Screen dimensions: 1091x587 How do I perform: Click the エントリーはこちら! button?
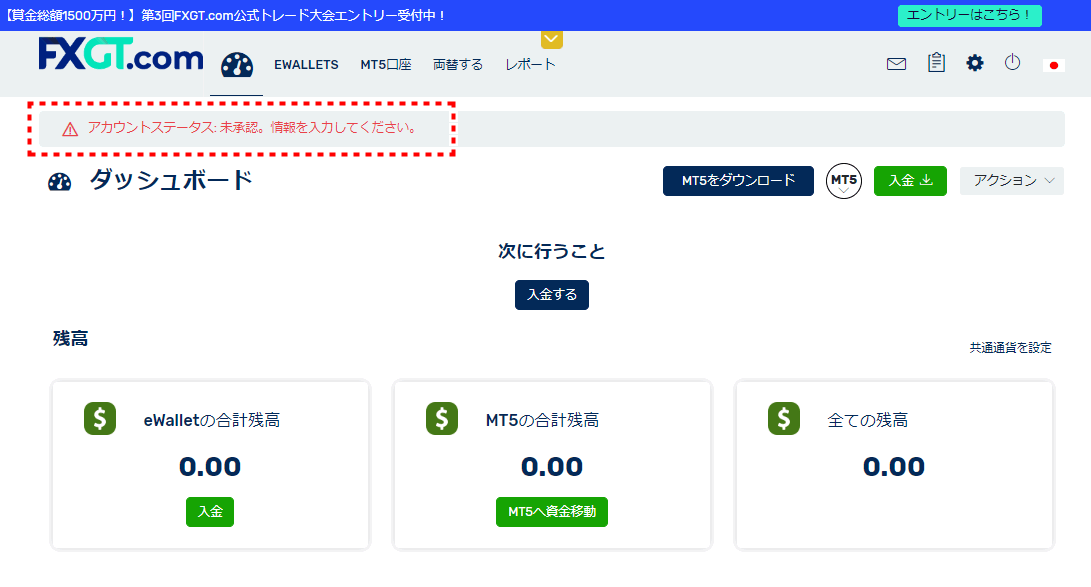(x=970, y=15)
